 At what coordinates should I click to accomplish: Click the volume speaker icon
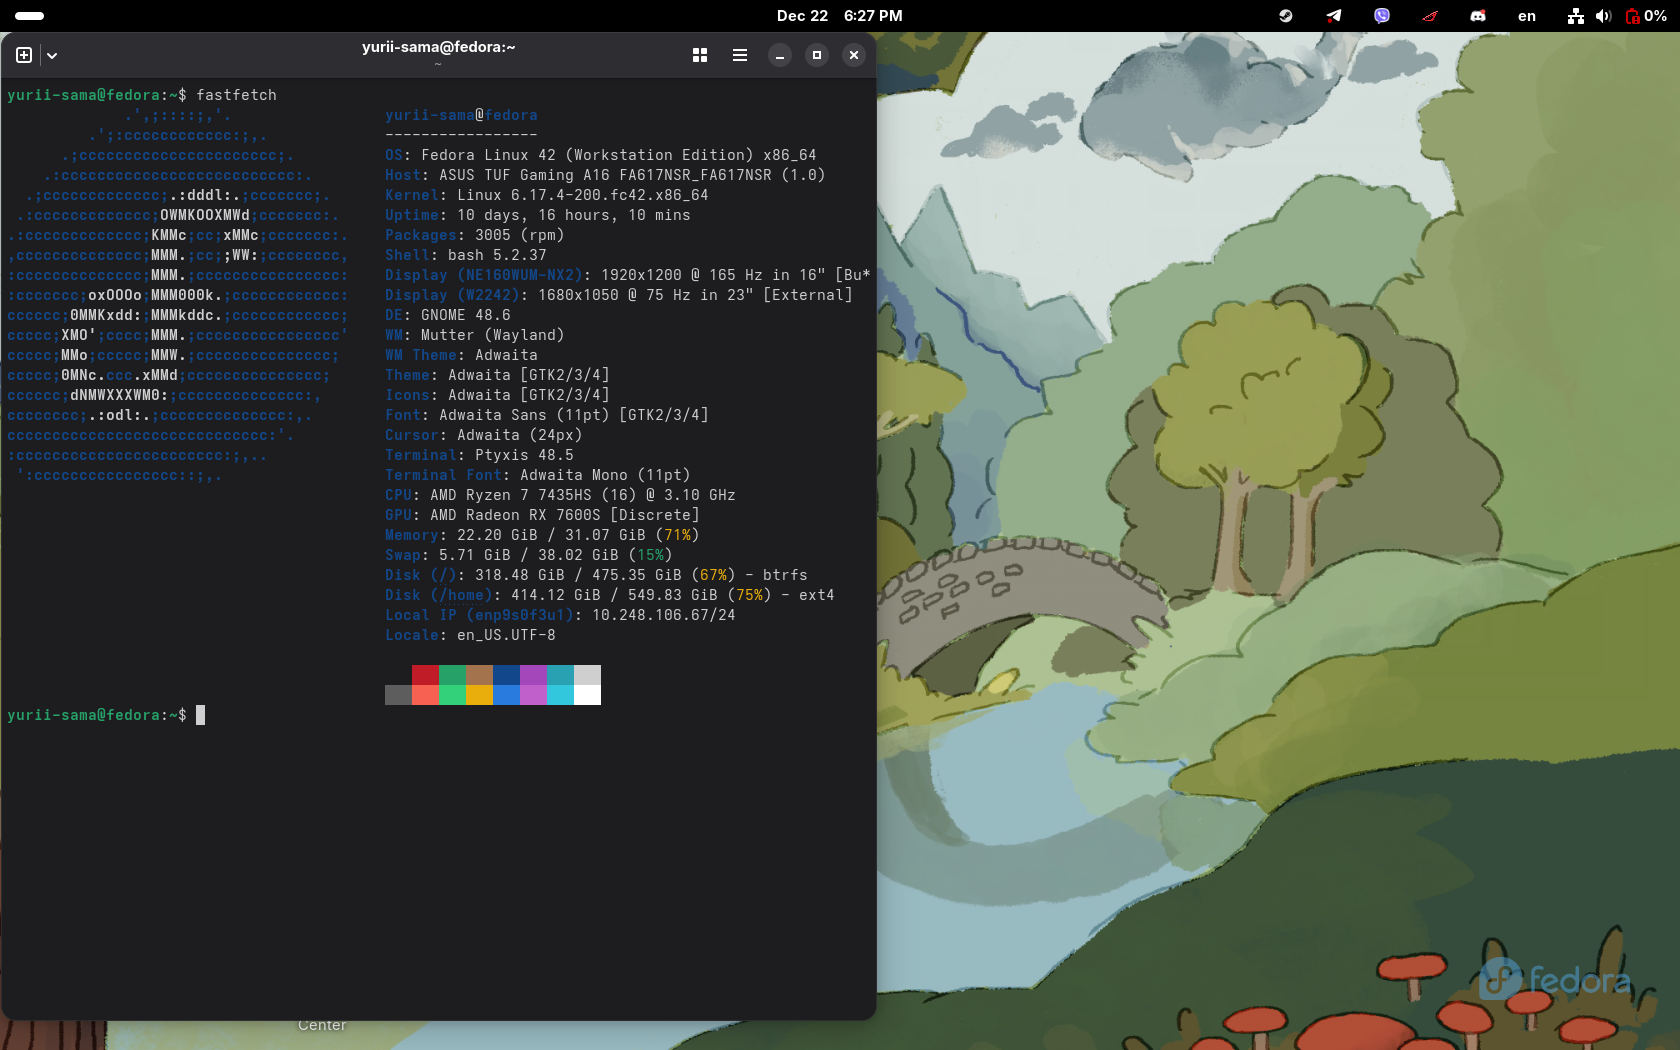[1603, 16]
